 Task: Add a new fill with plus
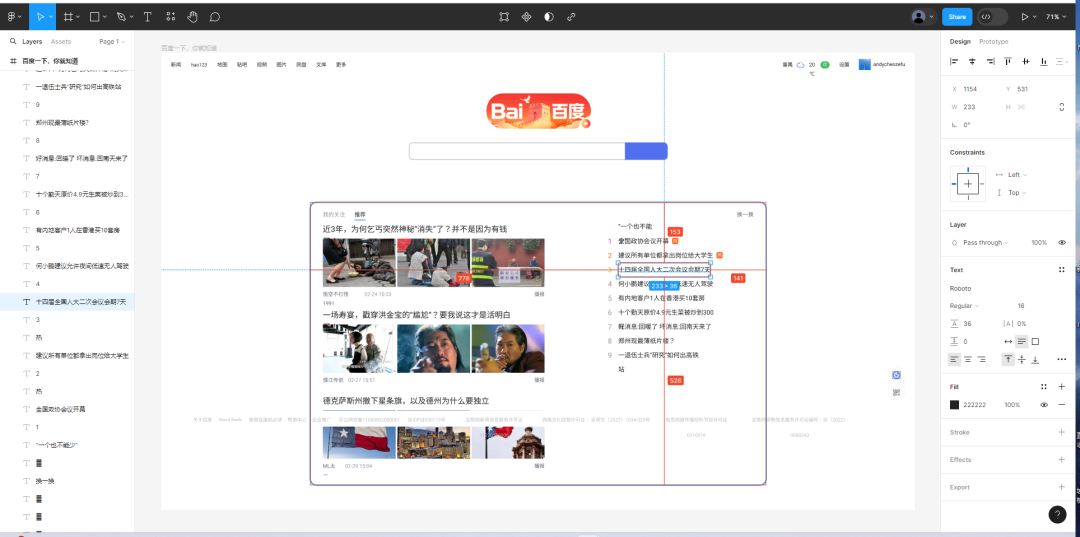(x=1061, y=387)
